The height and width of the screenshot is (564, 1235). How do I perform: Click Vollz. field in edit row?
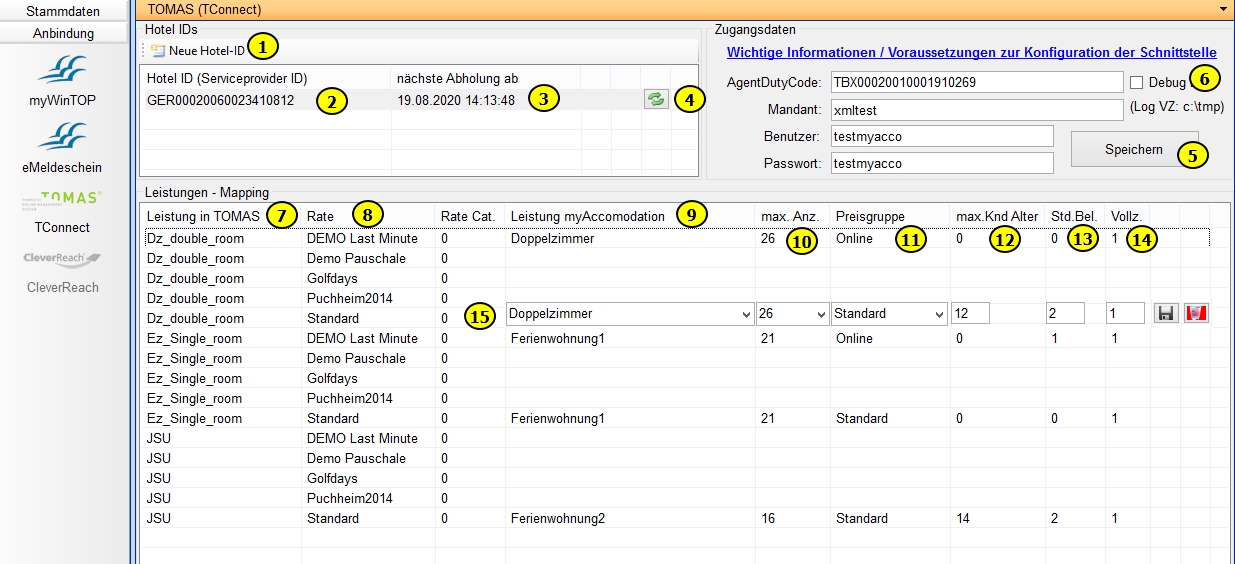[x=1125, y=313]
